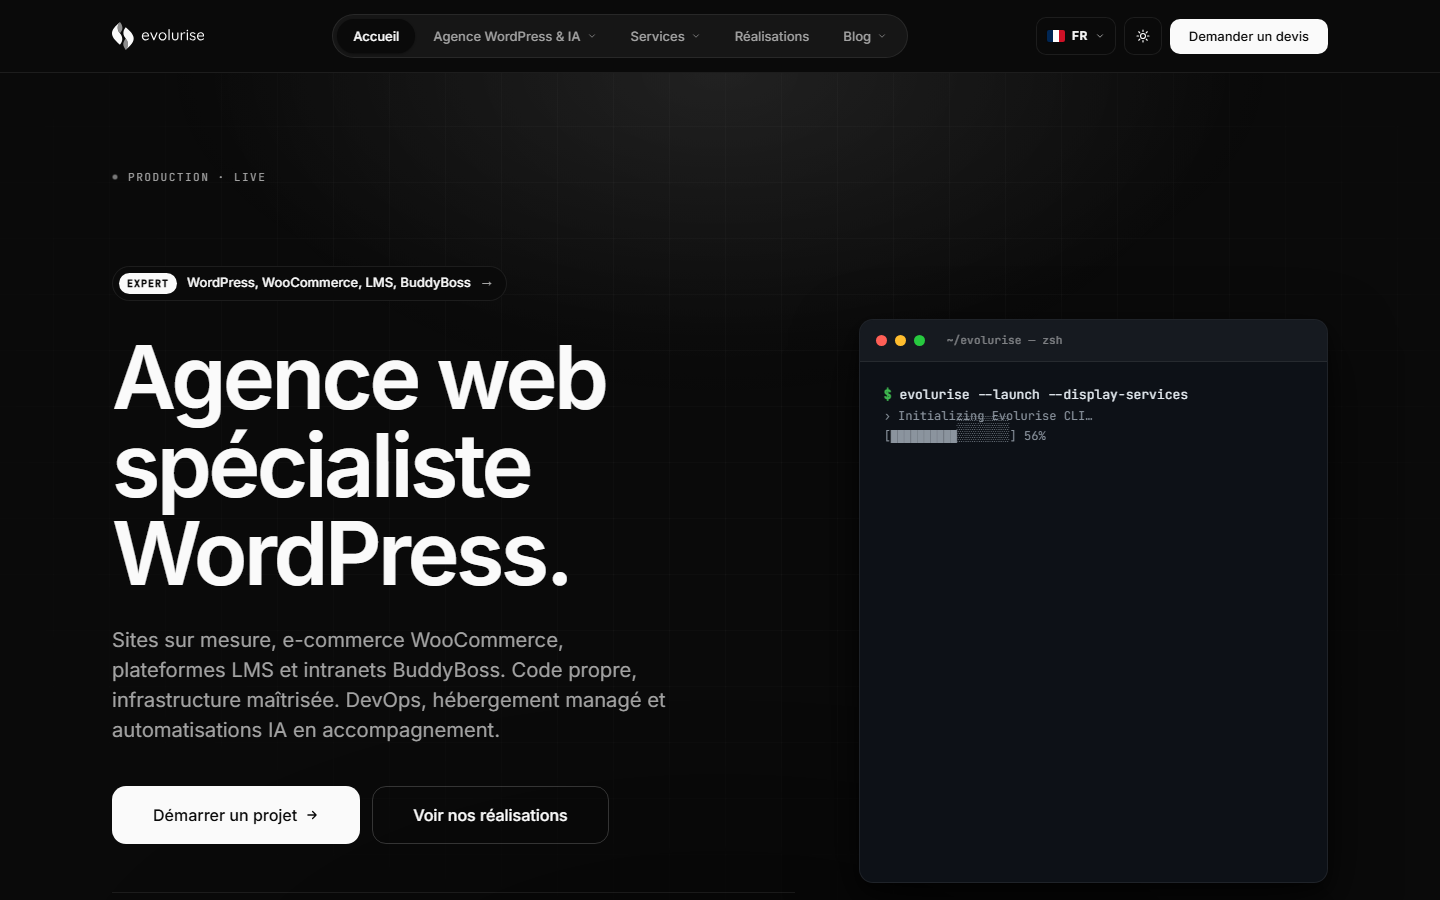Image resolution: width=1440 pixels, height=900 pixels.
Task: Expand the Blog menu
Action: point(864,36)
